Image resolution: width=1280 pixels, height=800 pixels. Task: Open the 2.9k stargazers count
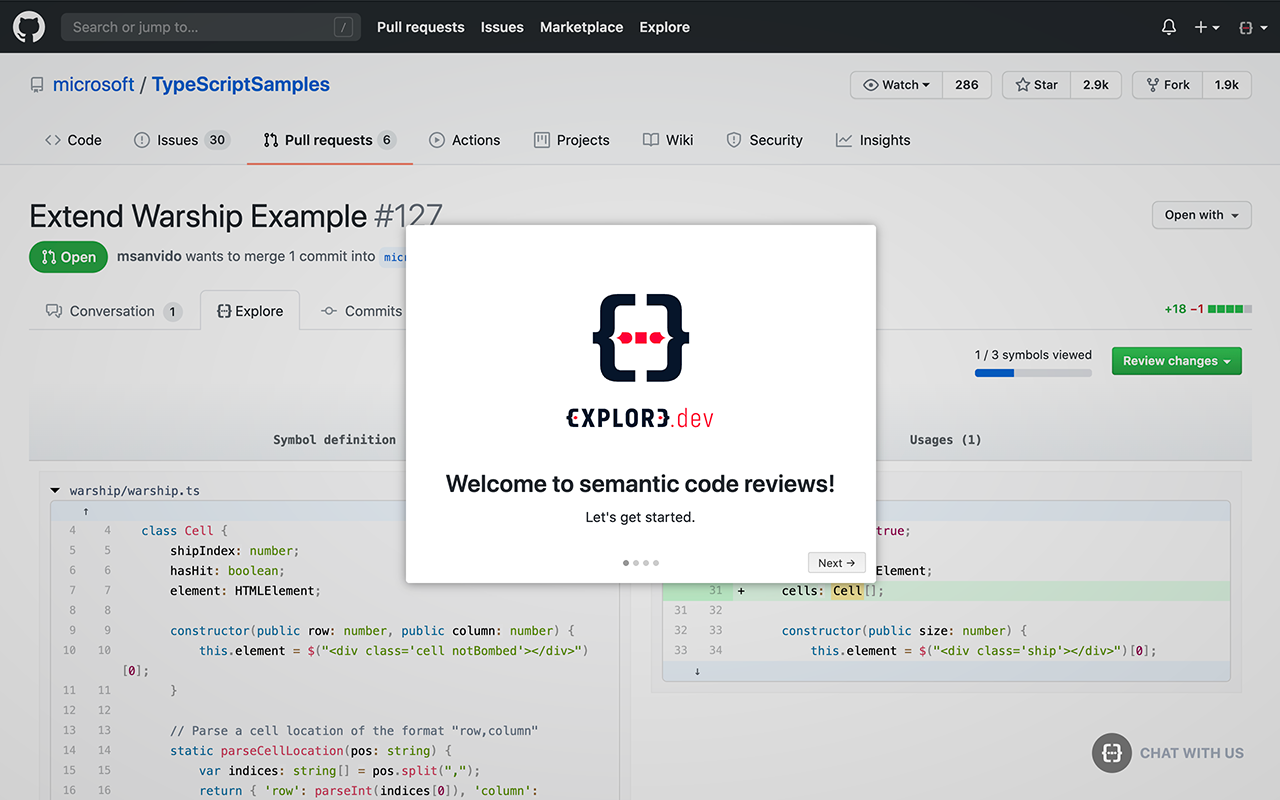click(x=1096, y=85)
